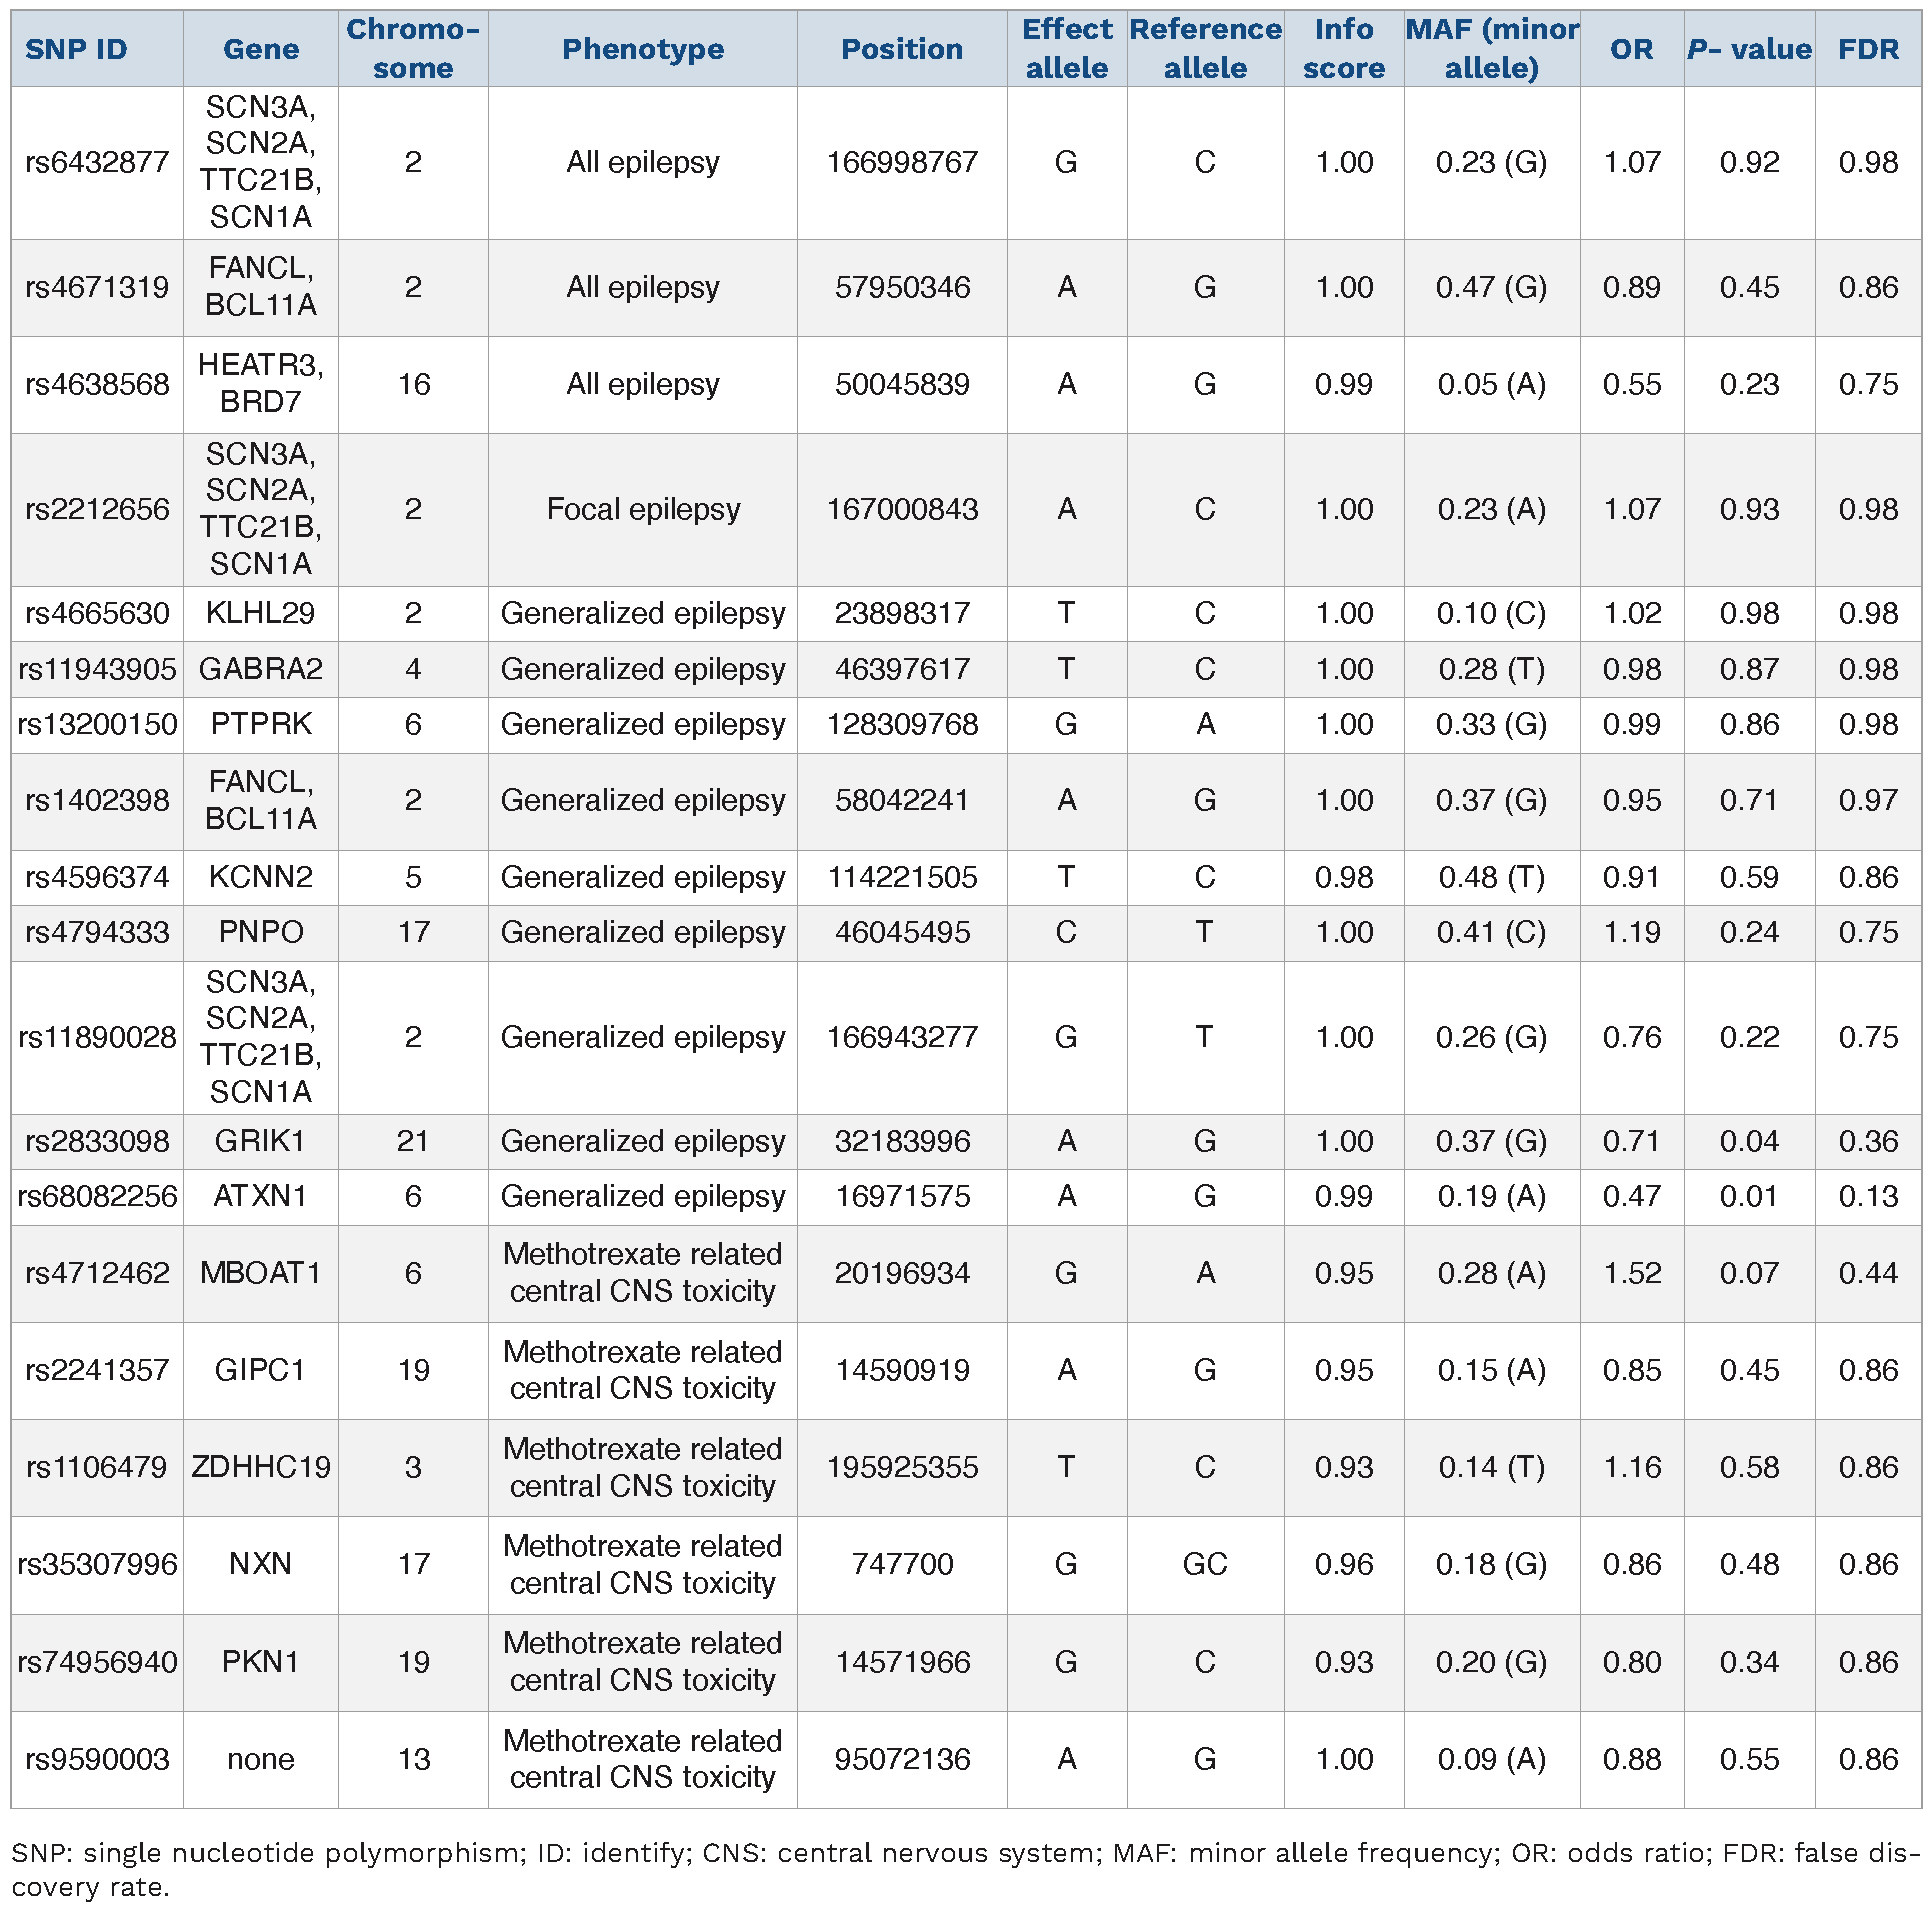
Task: Select the FDR value 0.13
Action: point(1867,1196)
